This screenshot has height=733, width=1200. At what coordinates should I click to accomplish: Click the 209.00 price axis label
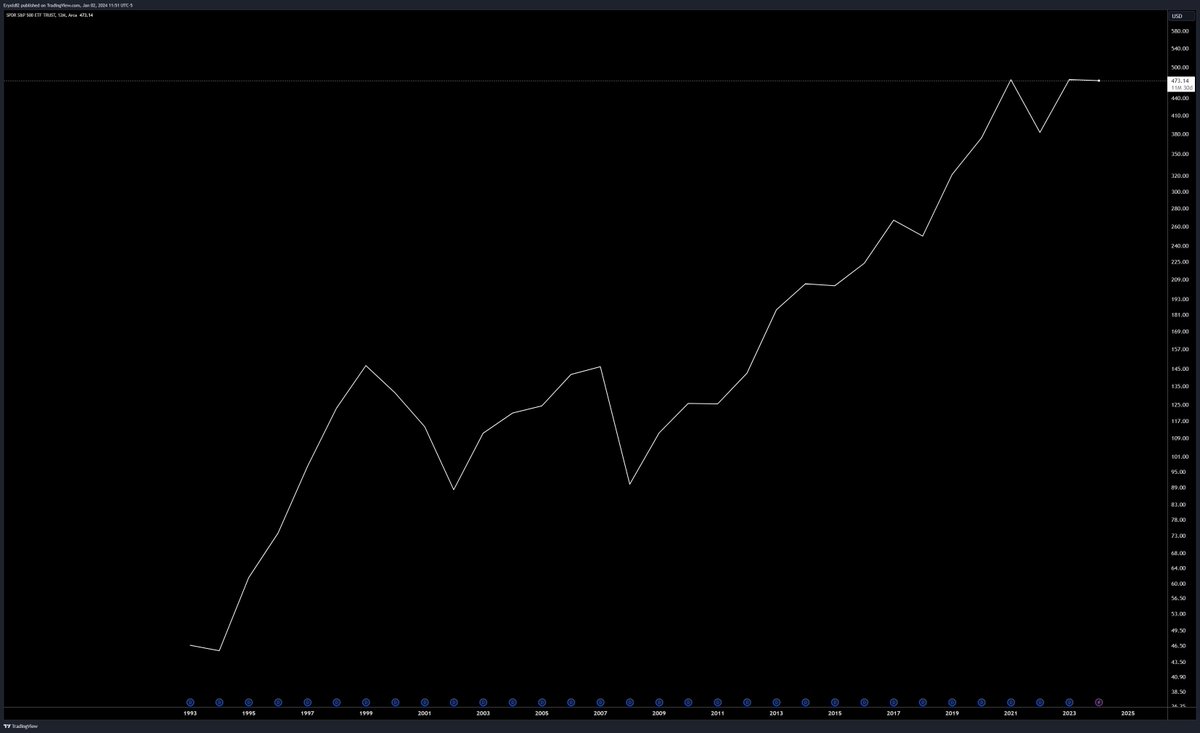click(1181, 281)
